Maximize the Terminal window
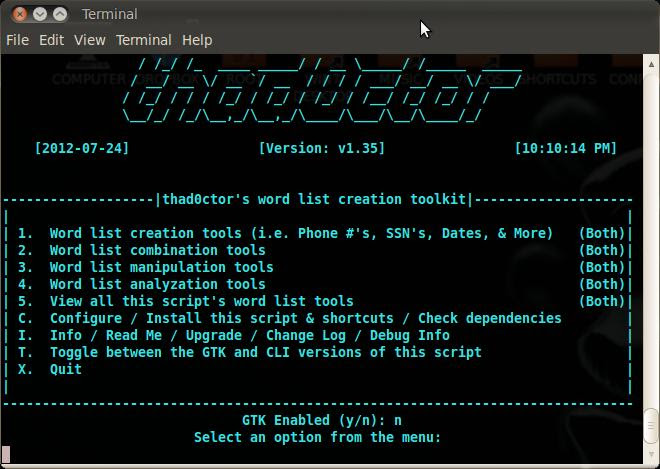This screenshot has width=660, height=469. [60, 14]
